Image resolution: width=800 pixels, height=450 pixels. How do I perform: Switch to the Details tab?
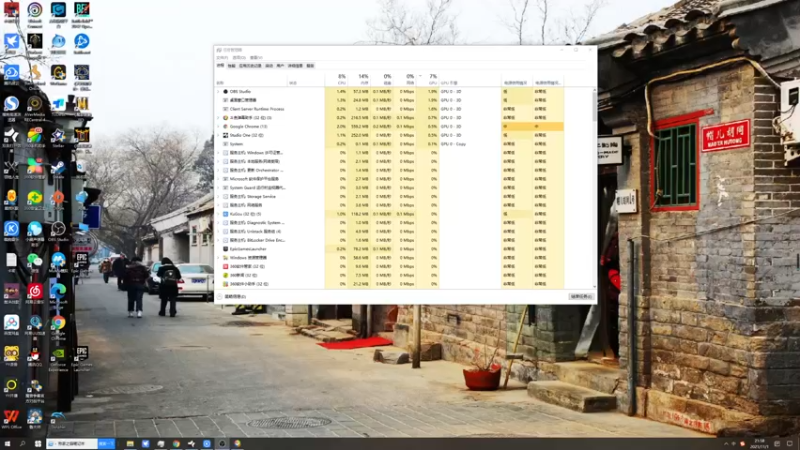295,66
